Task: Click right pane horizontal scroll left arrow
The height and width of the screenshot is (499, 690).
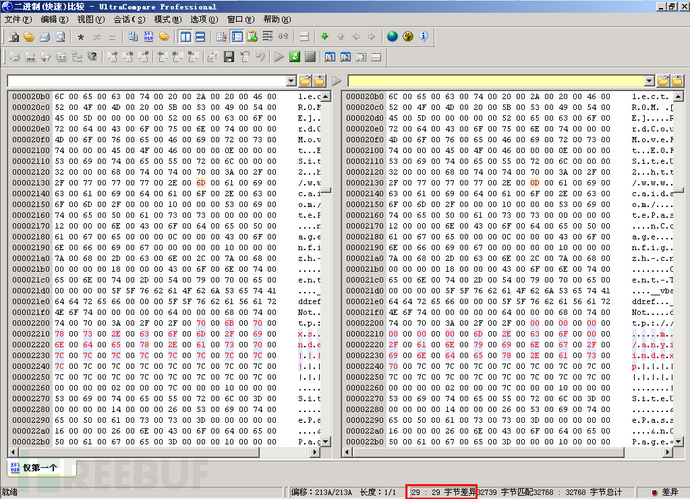Action: pyautogui.click(x=347, y=452)
